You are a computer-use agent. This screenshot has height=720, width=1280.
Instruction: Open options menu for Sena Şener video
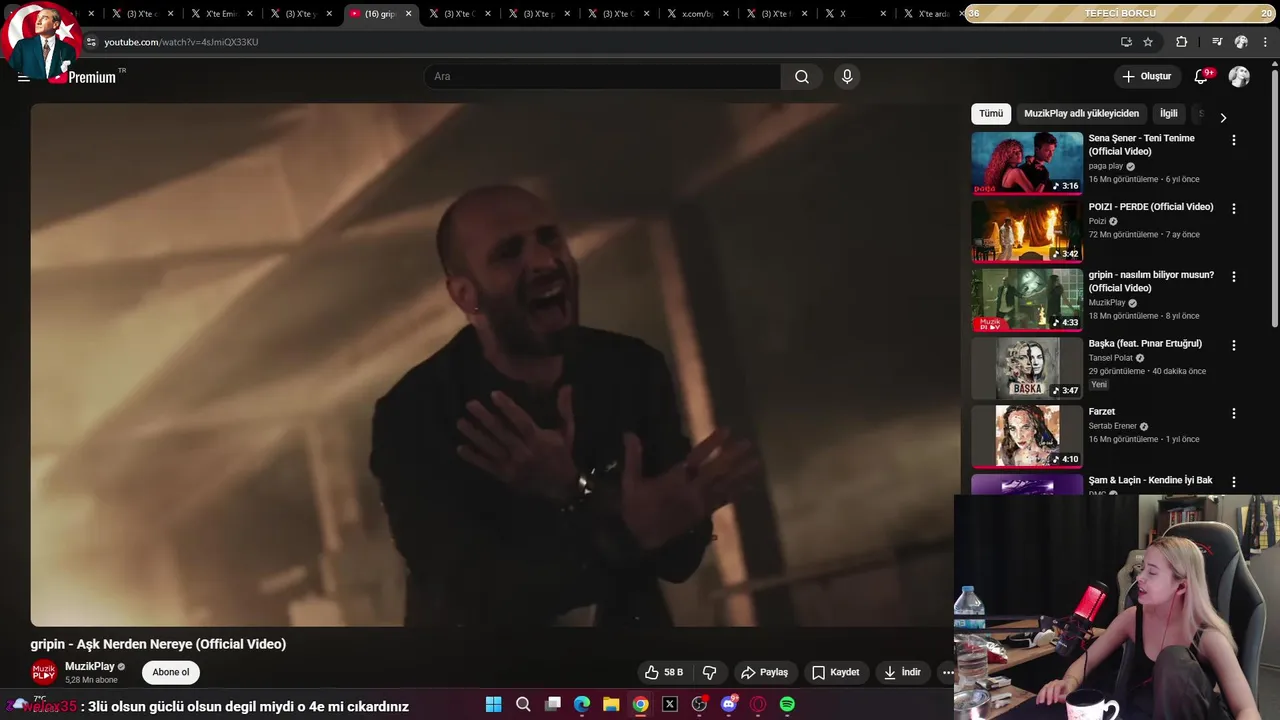pyautogui.click(x=1233, y=140)
